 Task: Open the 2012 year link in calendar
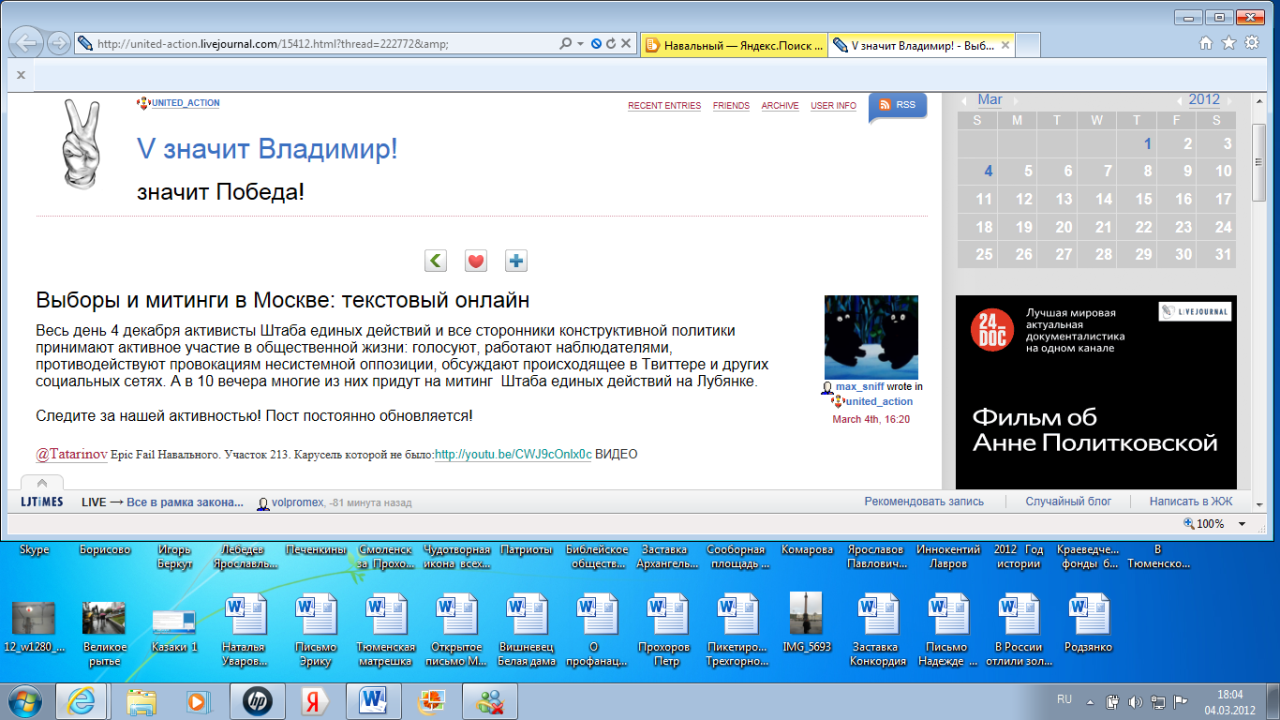(x=1204, y=99)
